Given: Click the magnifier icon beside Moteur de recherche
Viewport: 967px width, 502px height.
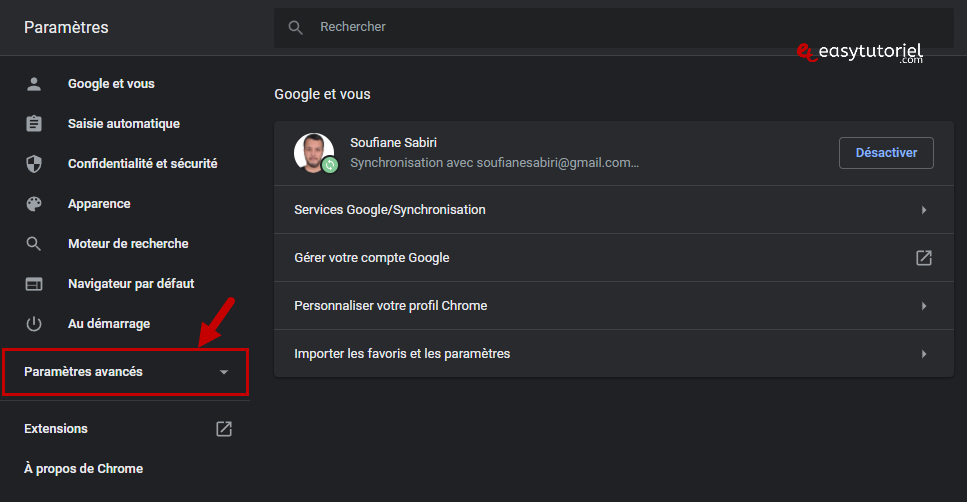Looking at the screenshot, I should tap(34, 244).
